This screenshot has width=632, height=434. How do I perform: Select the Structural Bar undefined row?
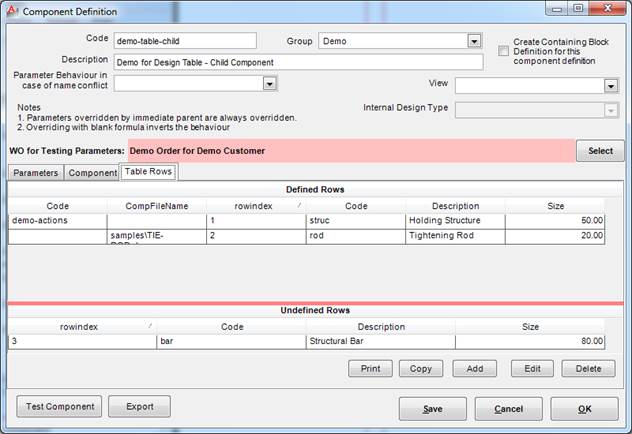[380, 341]
